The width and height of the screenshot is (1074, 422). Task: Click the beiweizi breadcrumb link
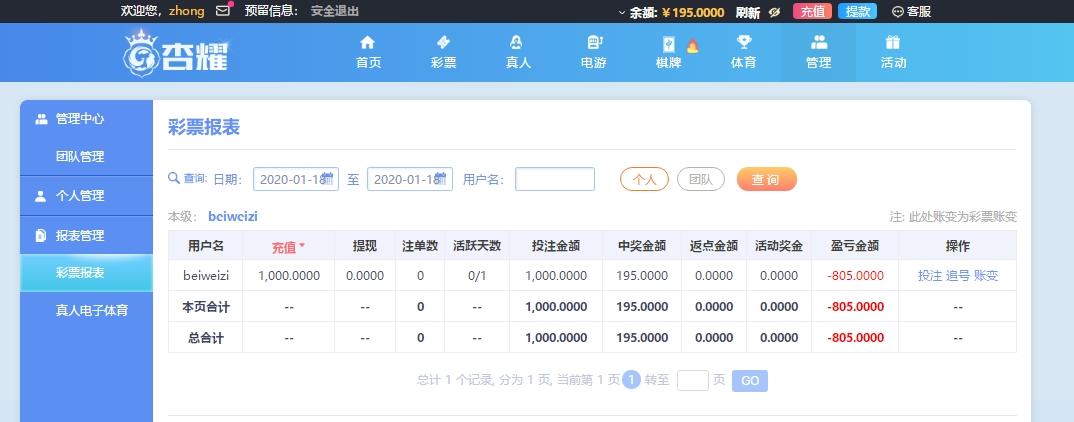tap(233, 216)
